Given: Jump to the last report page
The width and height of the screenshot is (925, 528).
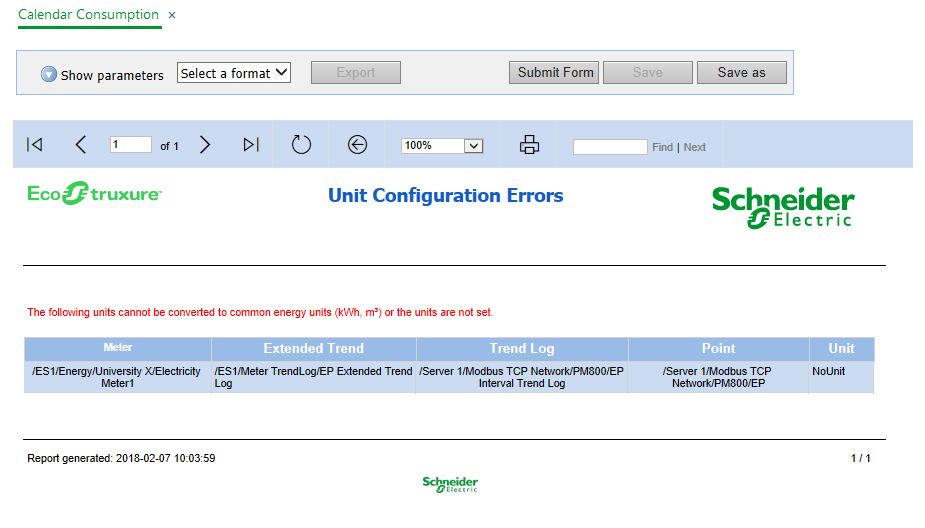Looking at the screenshot, I should [251, 145].
